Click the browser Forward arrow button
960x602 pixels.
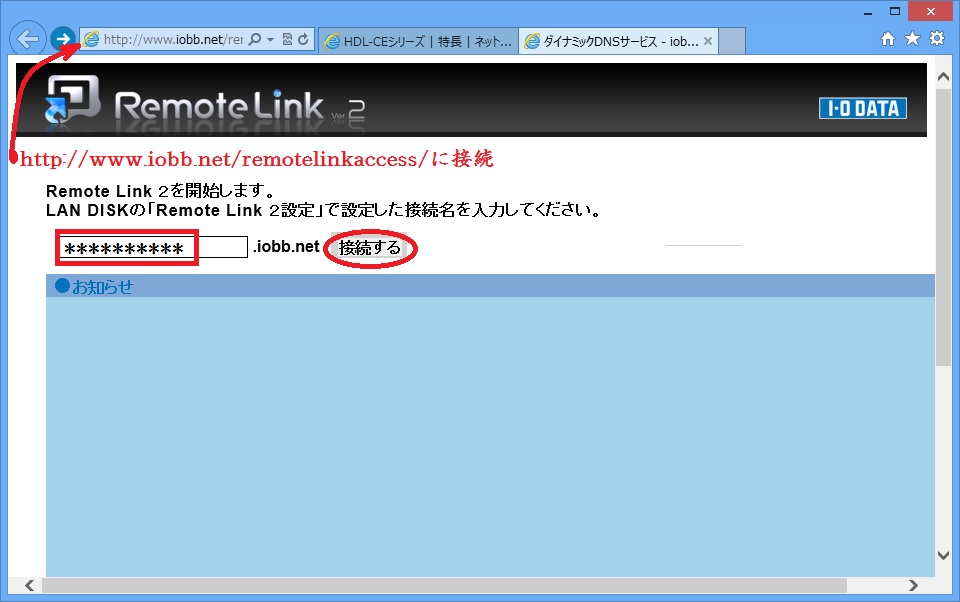[62, 39]
